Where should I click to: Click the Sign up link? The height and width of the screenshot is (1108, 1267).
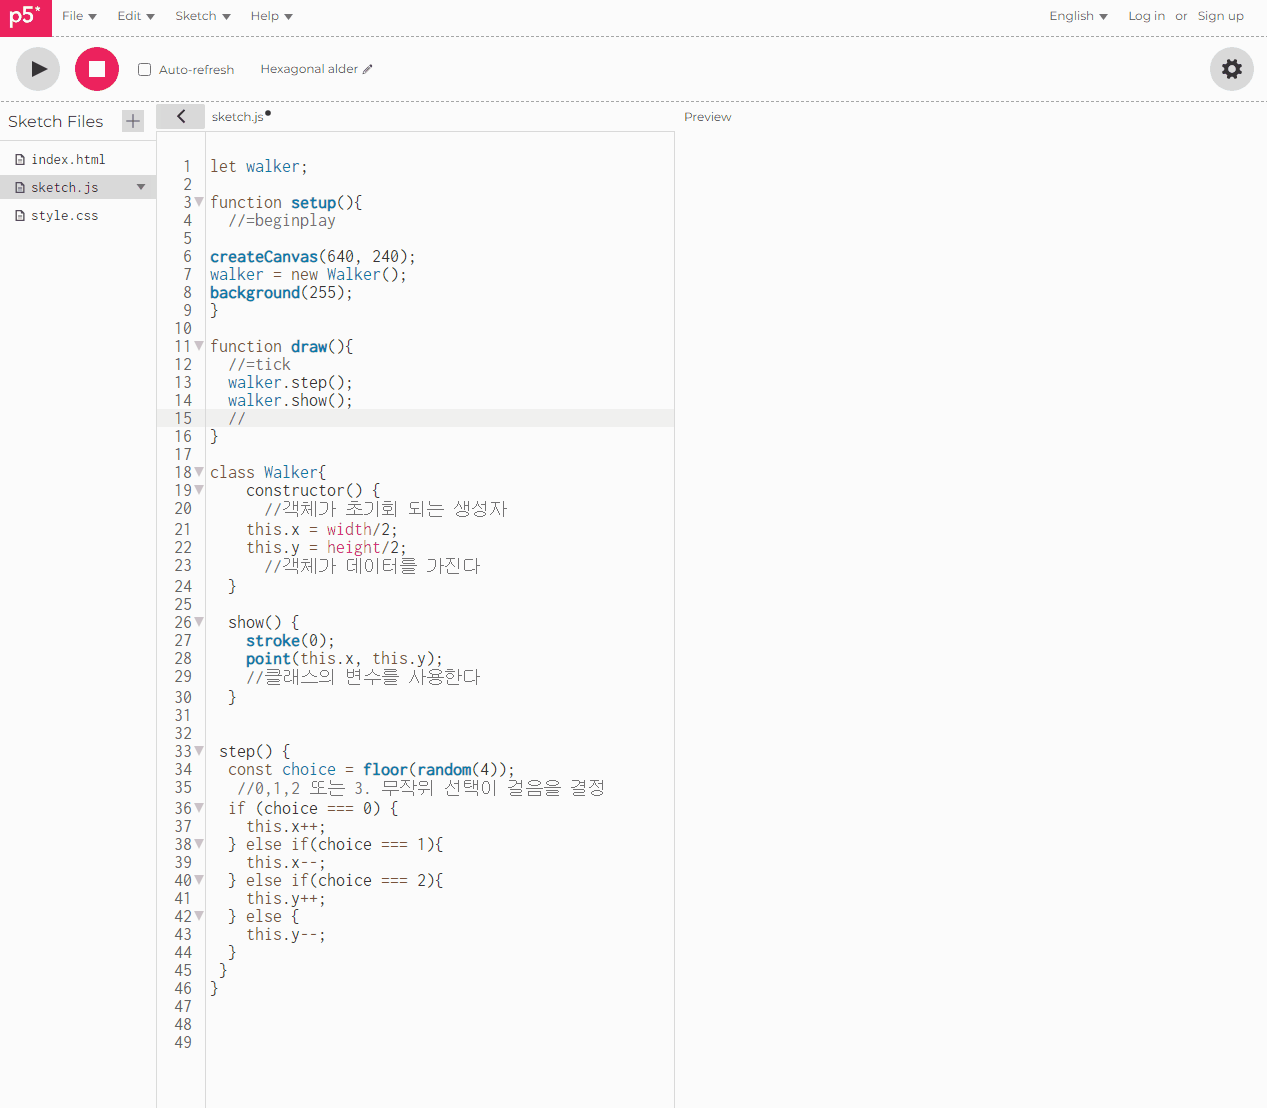(1221, 16)
